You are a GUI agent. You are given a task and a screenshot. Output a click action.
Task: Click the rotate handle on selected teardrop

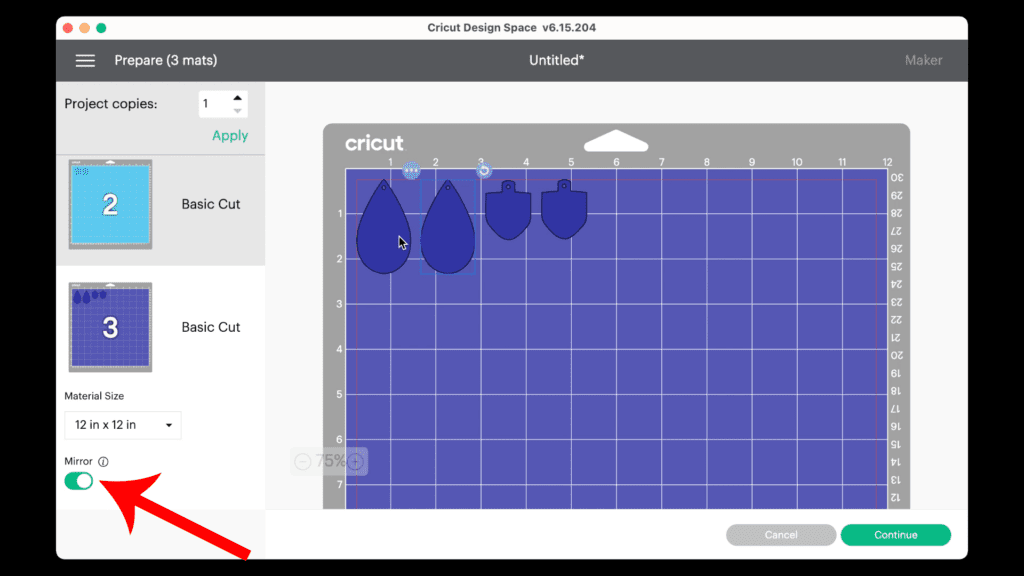pyautogui.click(x=483, y=170)
